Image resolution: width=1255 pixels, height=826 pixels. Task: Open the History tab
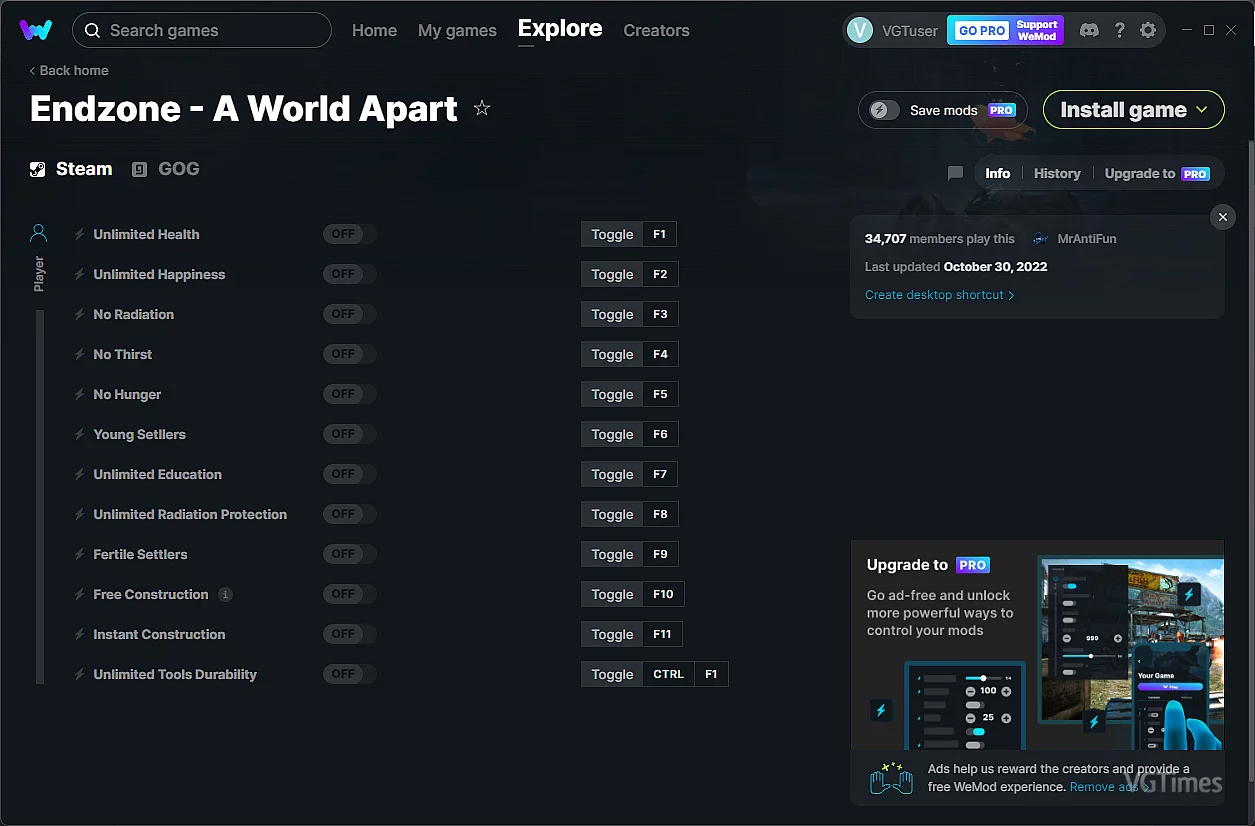tap(1057, 173)
